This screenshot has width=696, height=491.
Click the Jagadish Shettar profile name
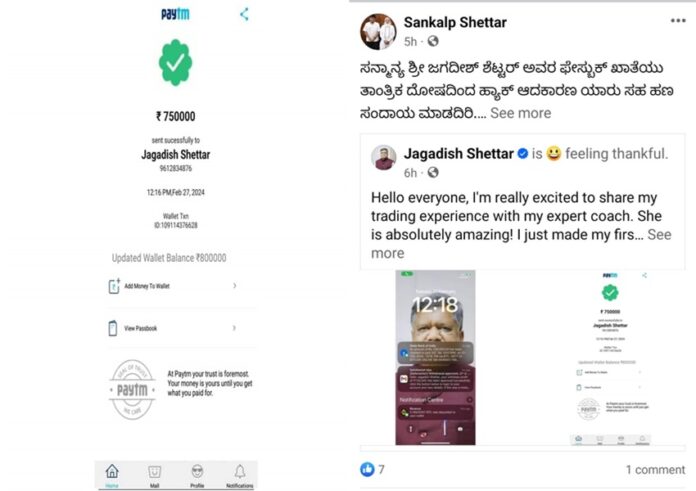[x=459, y=154]
